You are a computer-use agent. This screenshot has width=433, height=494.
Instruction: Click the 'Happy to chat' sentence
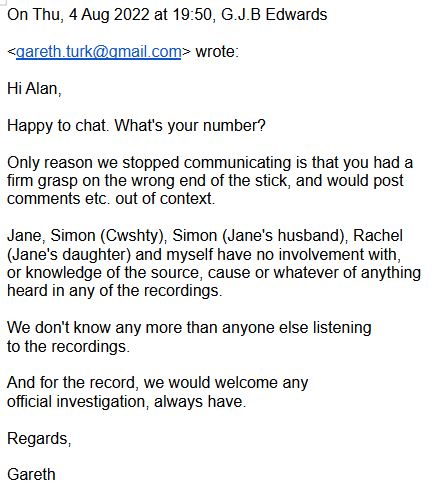(58, 126)
